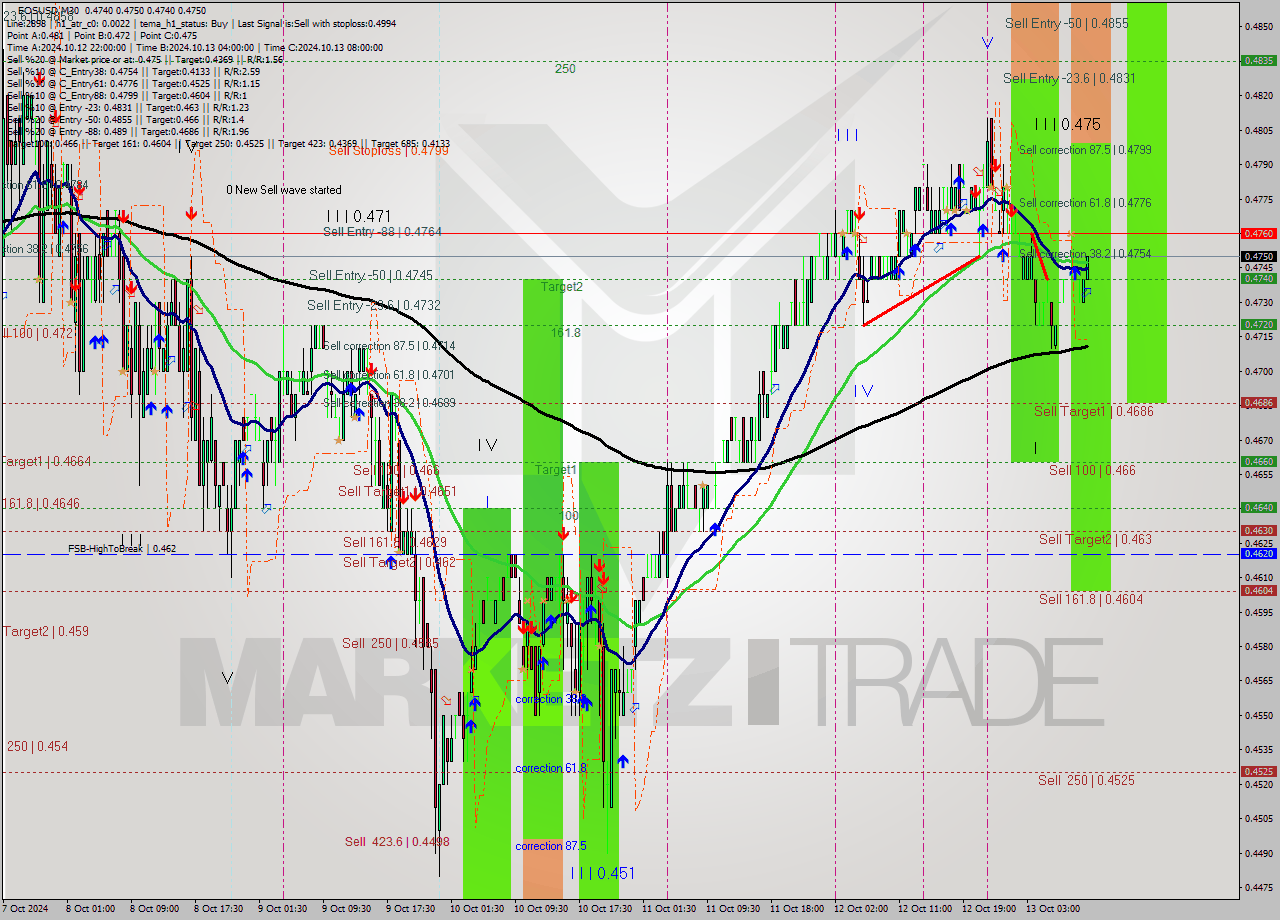
Task: Select the 'FSB-HighToBreak | 0.462' line label
Action: [x=122, y=549]
